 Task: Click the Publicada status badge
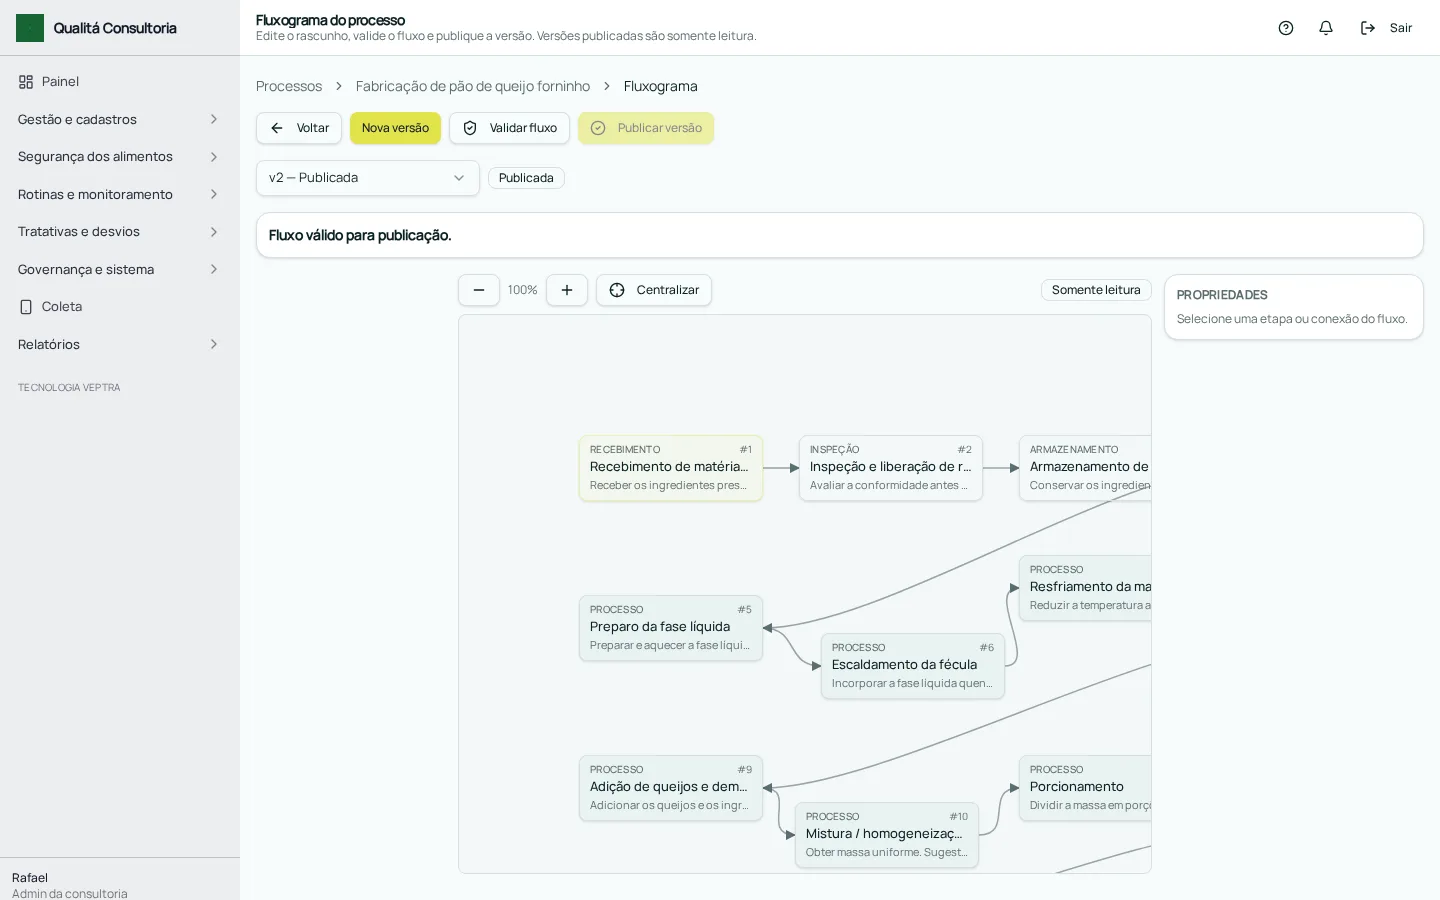(526, 178)
